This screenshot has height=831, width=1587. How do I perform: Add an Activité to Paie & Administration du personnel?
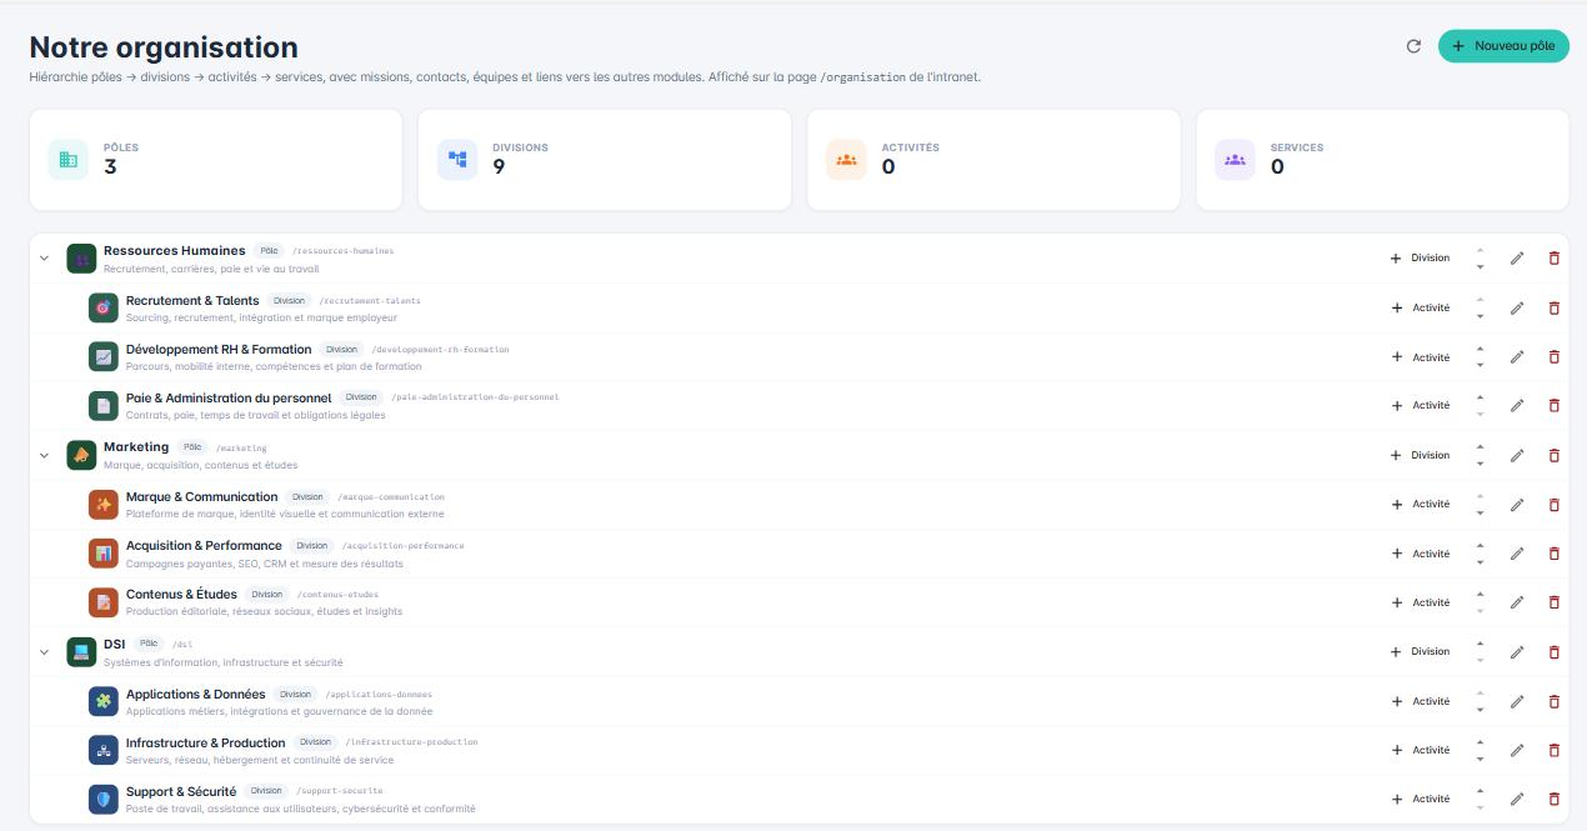[x=1421, y=406]
